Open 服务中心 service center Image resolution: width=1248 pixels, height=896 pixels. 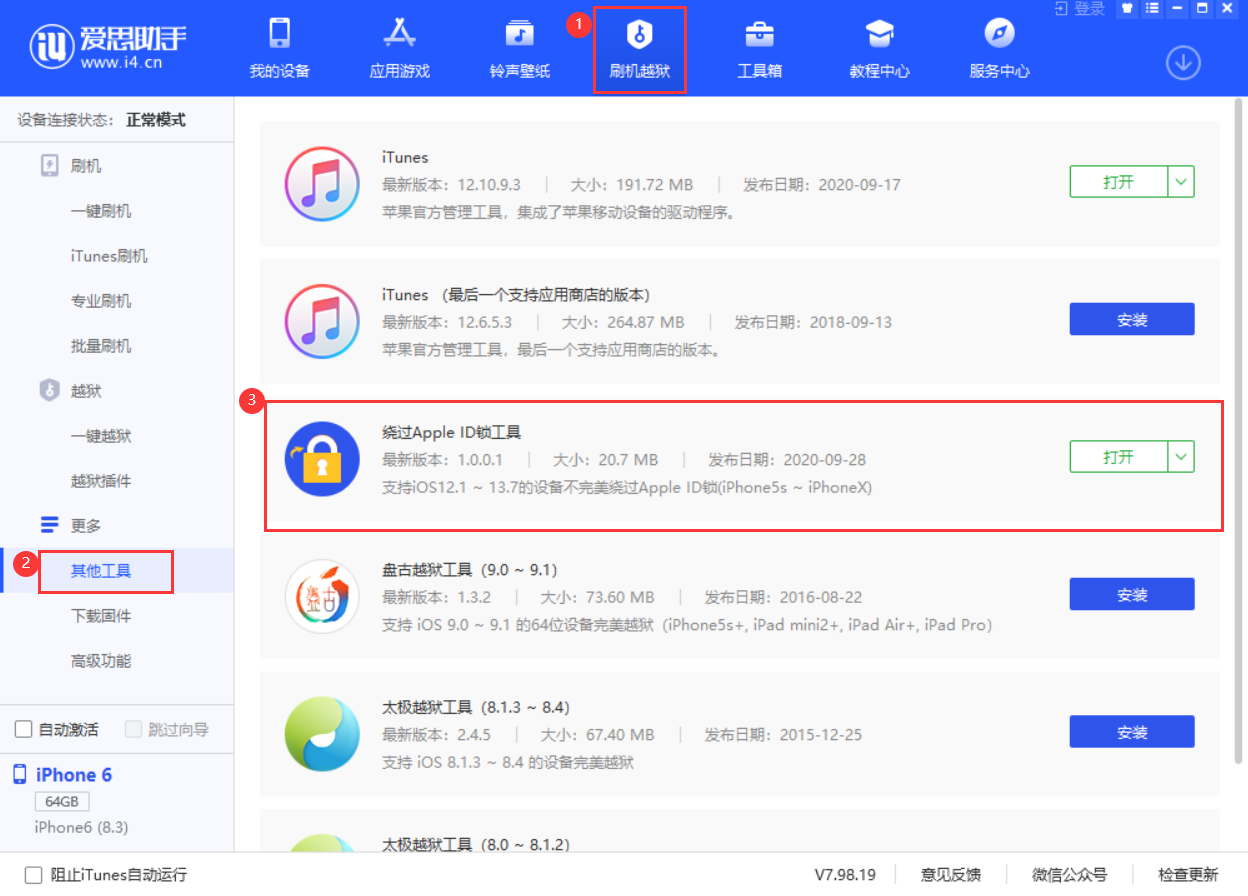point(999,48)
